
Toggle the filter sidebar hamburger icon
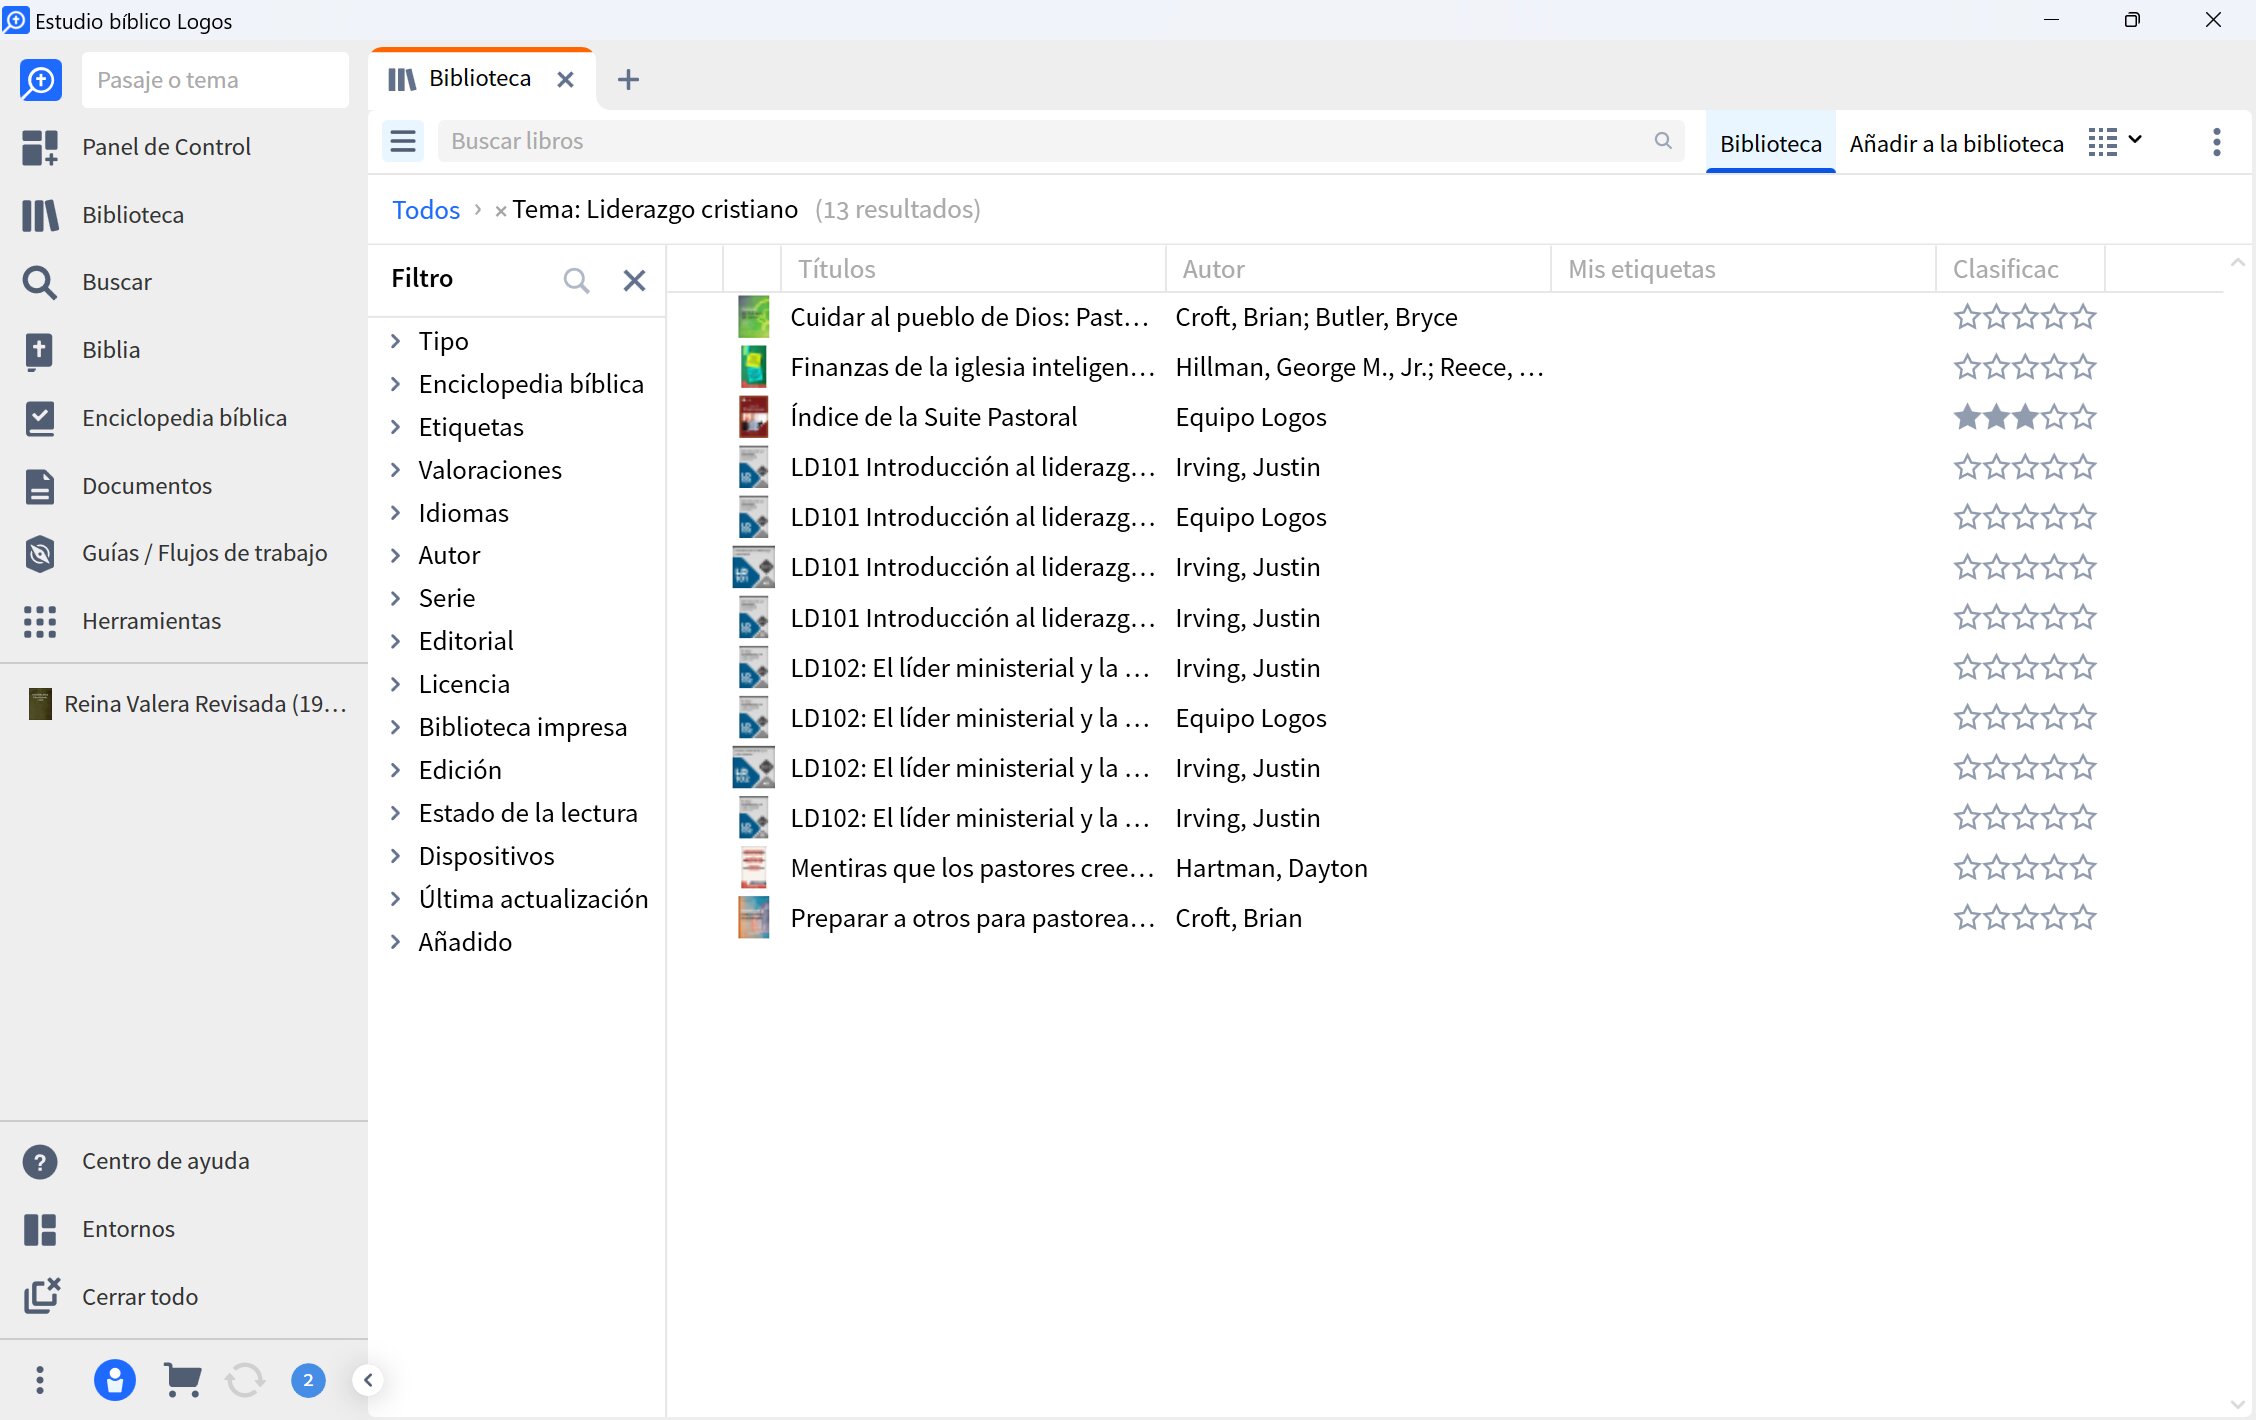click(403, 142)
